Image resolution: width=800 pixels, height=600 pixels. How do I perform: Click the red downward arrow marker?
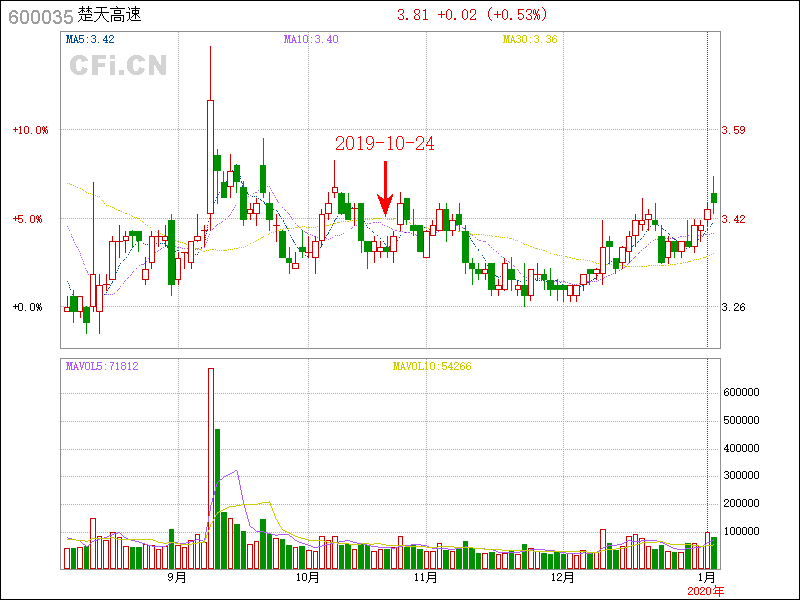pos(385,190)
